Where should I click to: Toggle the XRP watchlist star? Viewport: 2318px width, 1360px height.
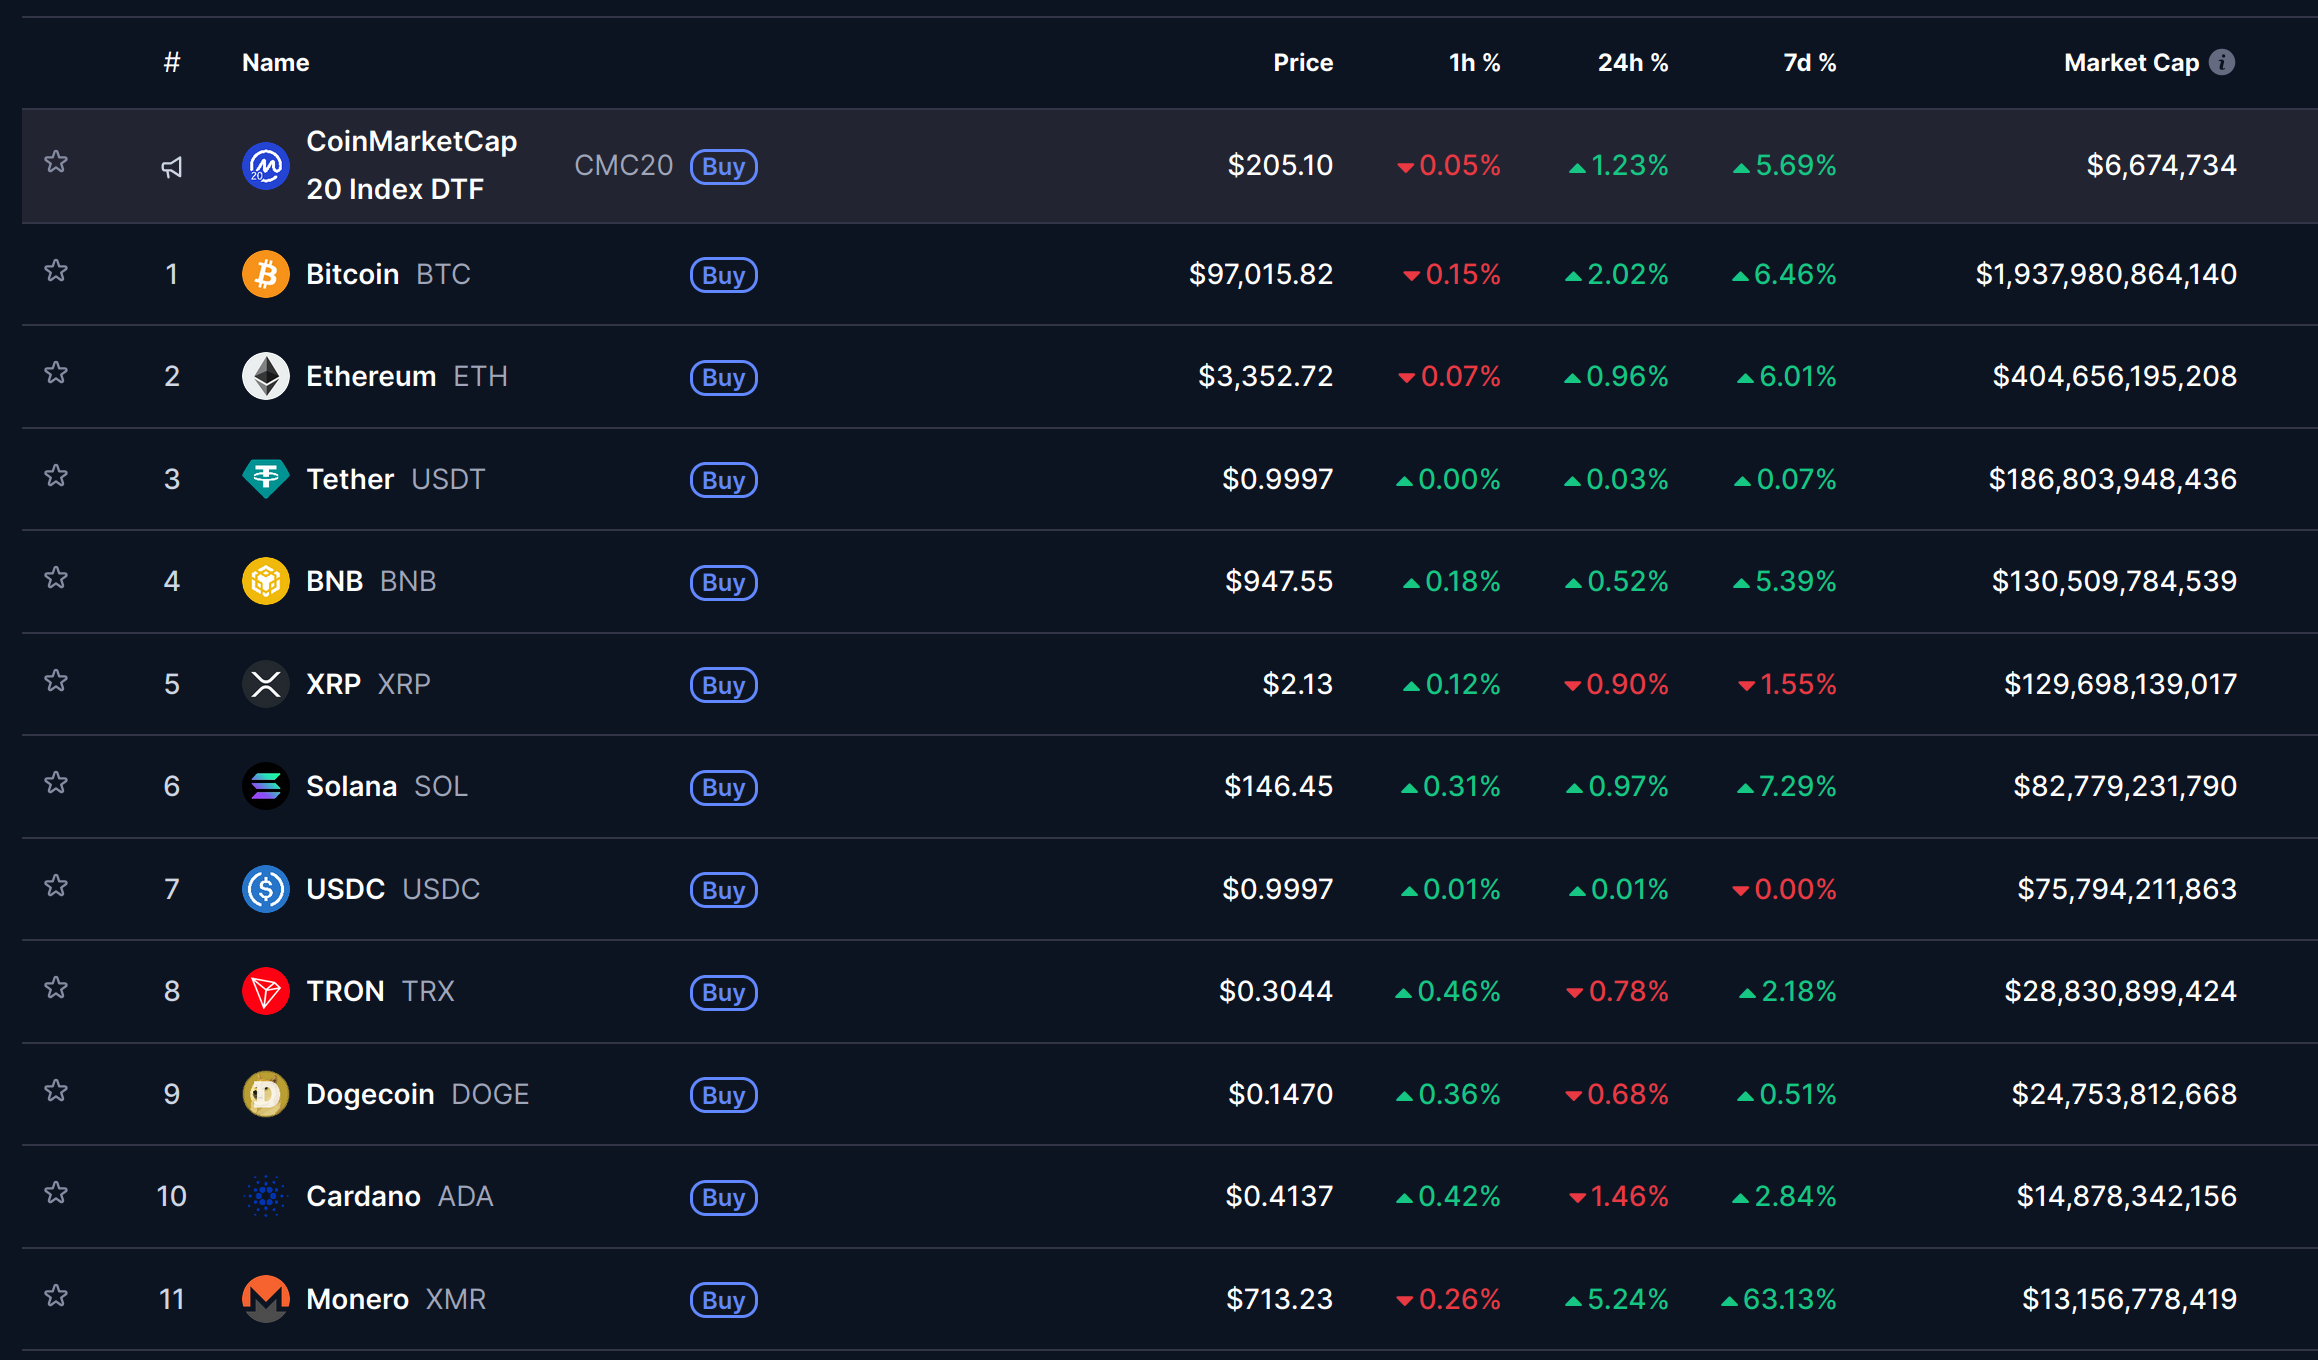(x=56, y=681)
